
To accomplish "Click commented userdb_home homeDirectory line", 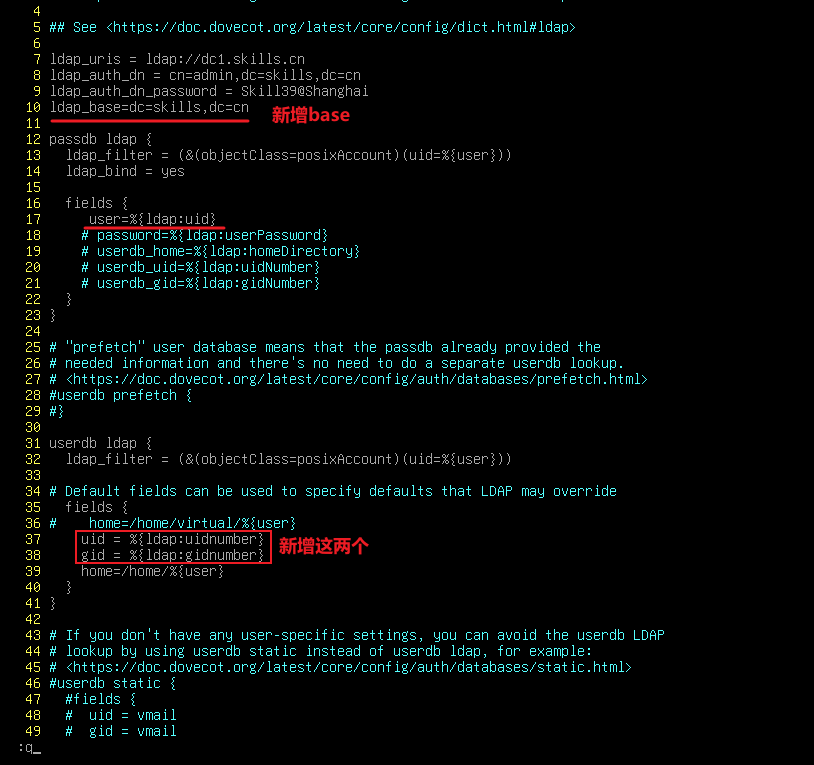I will [x=221, y=251].
